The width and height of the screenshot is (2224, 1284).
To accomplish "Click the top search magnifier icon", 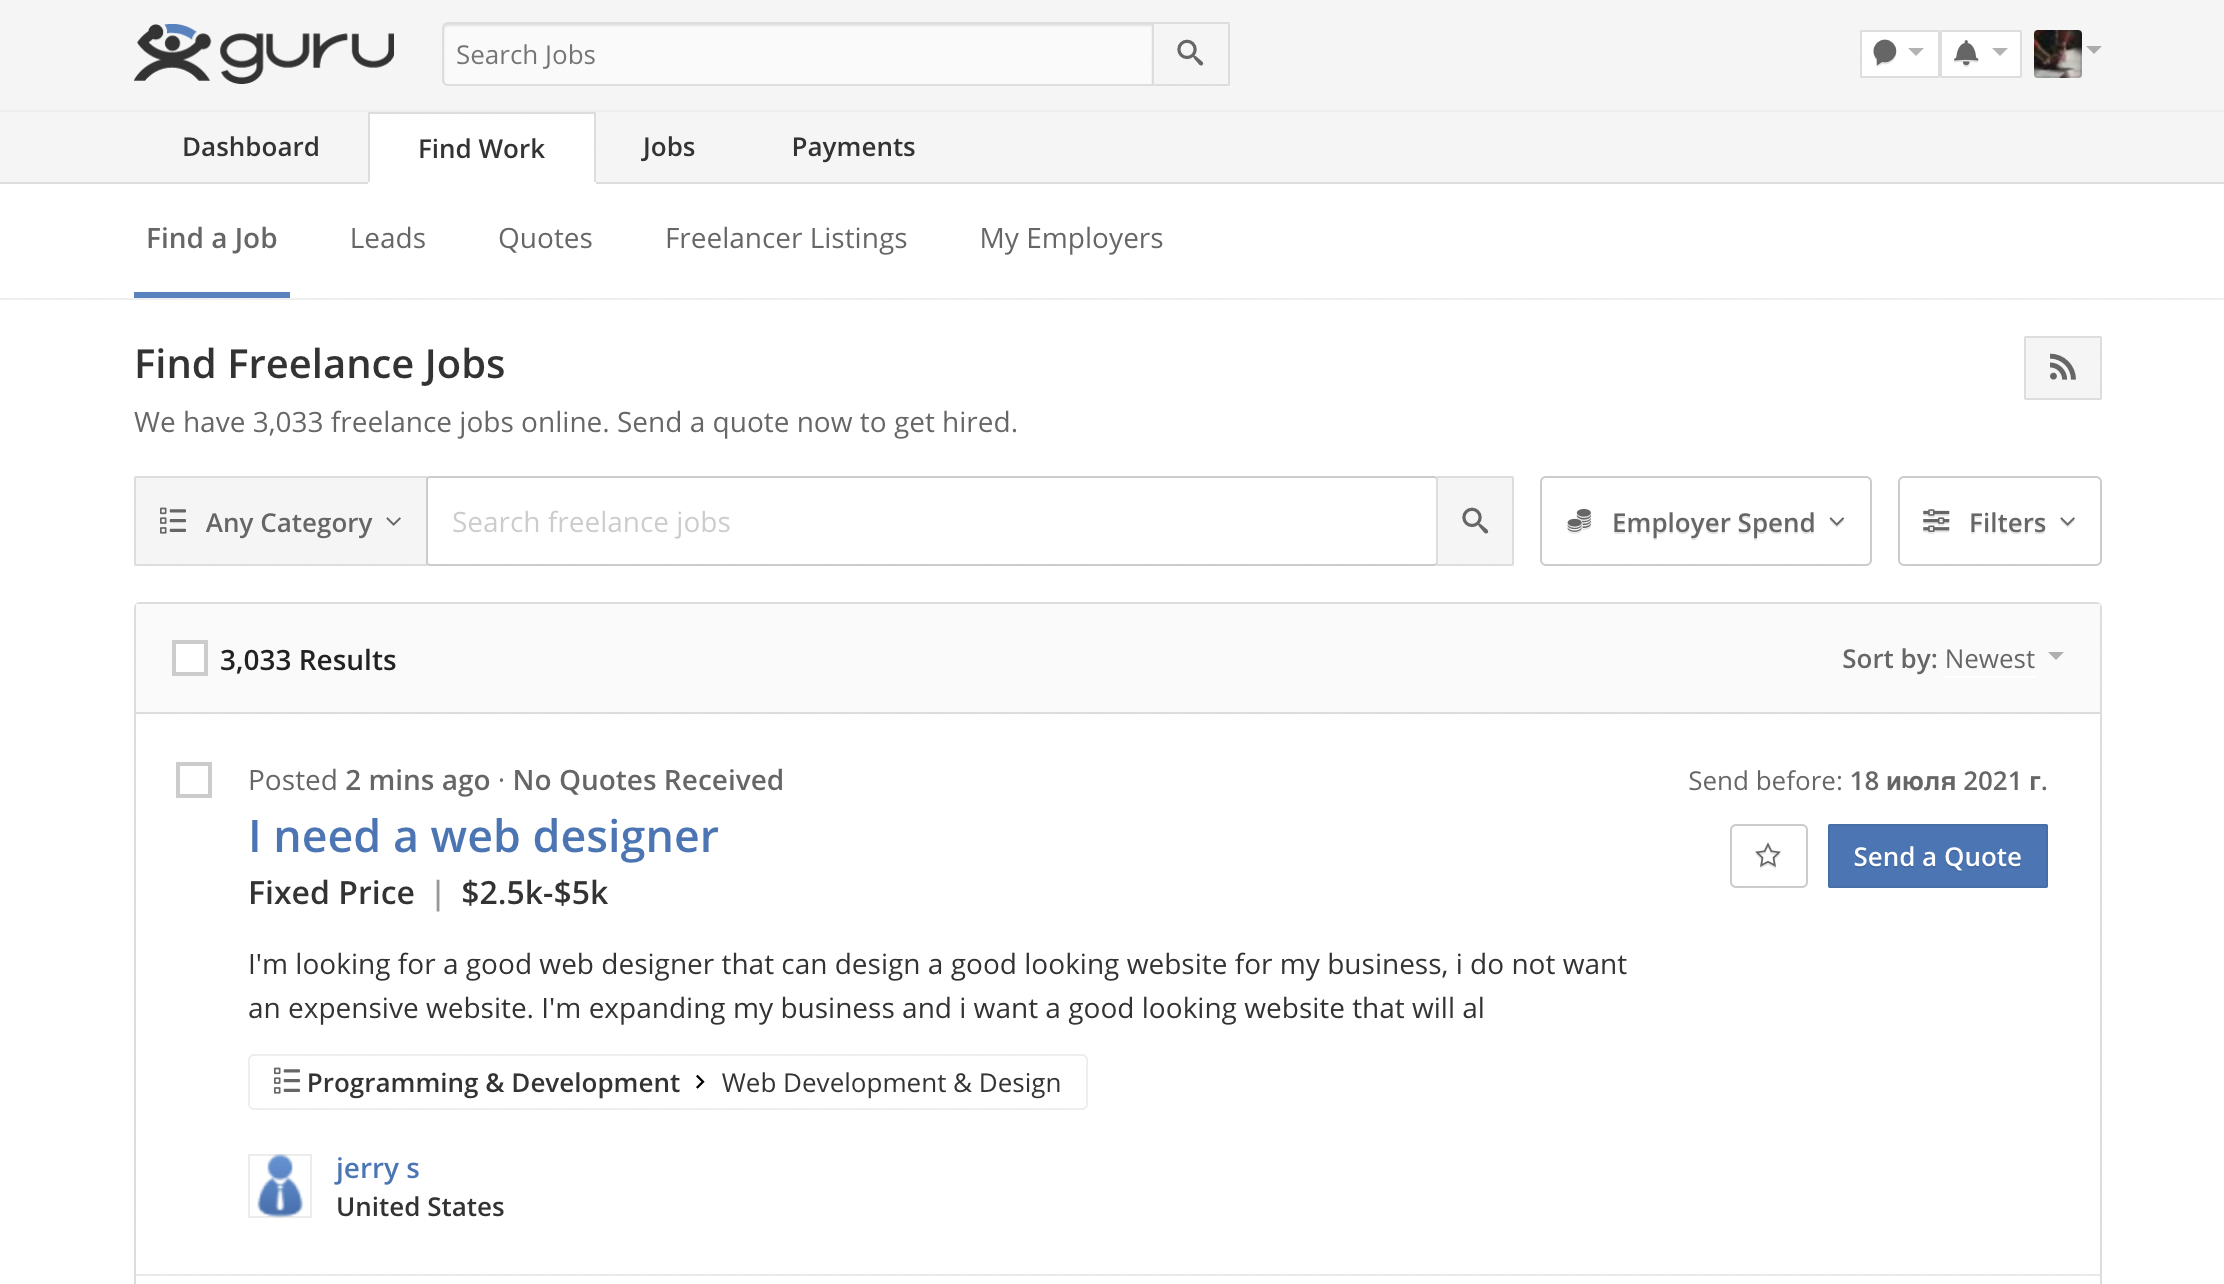I will tap(1190, 53).
